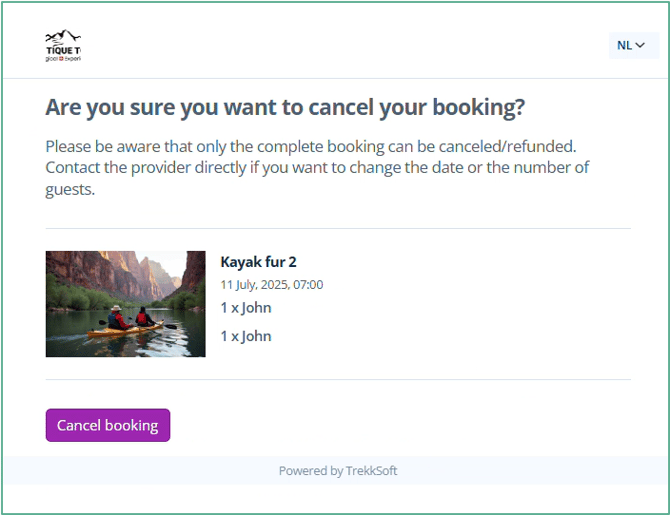The width and height of the screenshot is (670, 515).
Task: Open the NL language dropdown
Action: click(x=632, y=45)
